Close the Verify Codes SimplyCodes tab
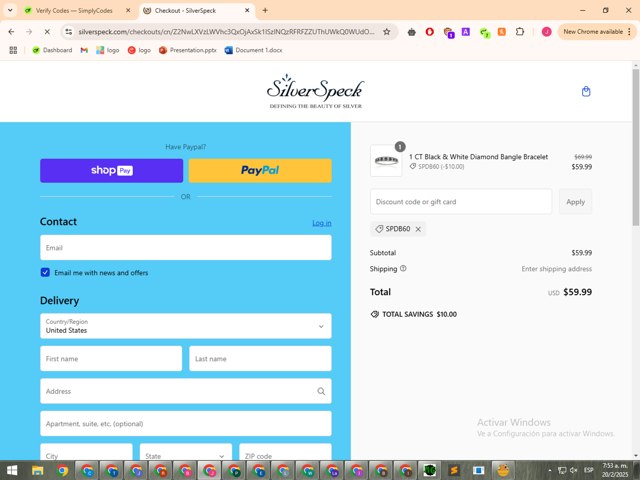The height and width of the screenshot is (480, 640). pyautogui.click(x=128, y=10)
